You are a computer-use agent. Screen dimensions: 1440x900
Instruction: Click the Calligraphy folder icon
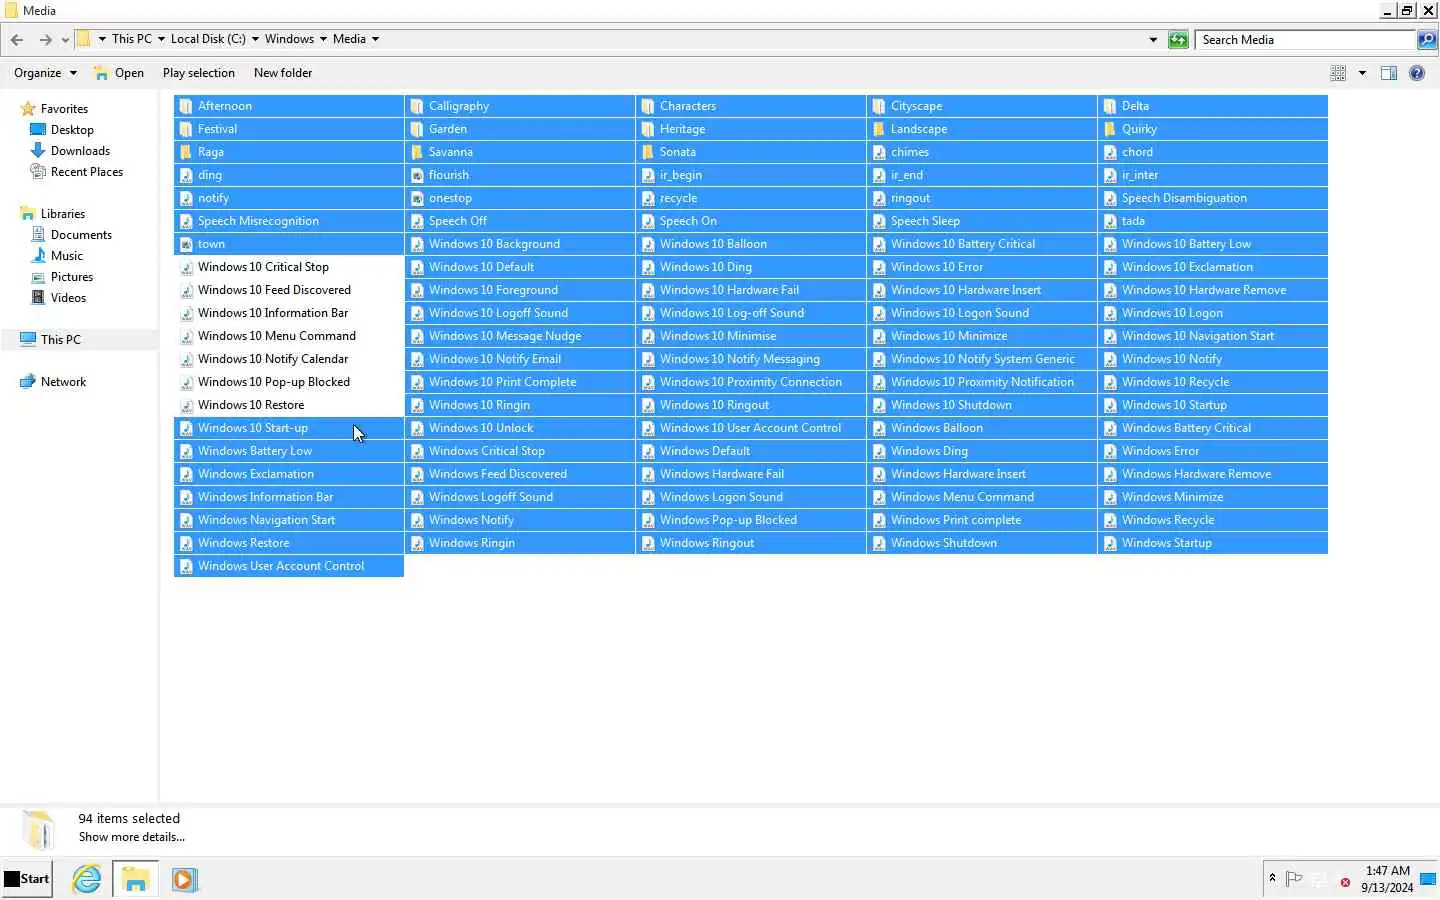[x=417, y=106]
